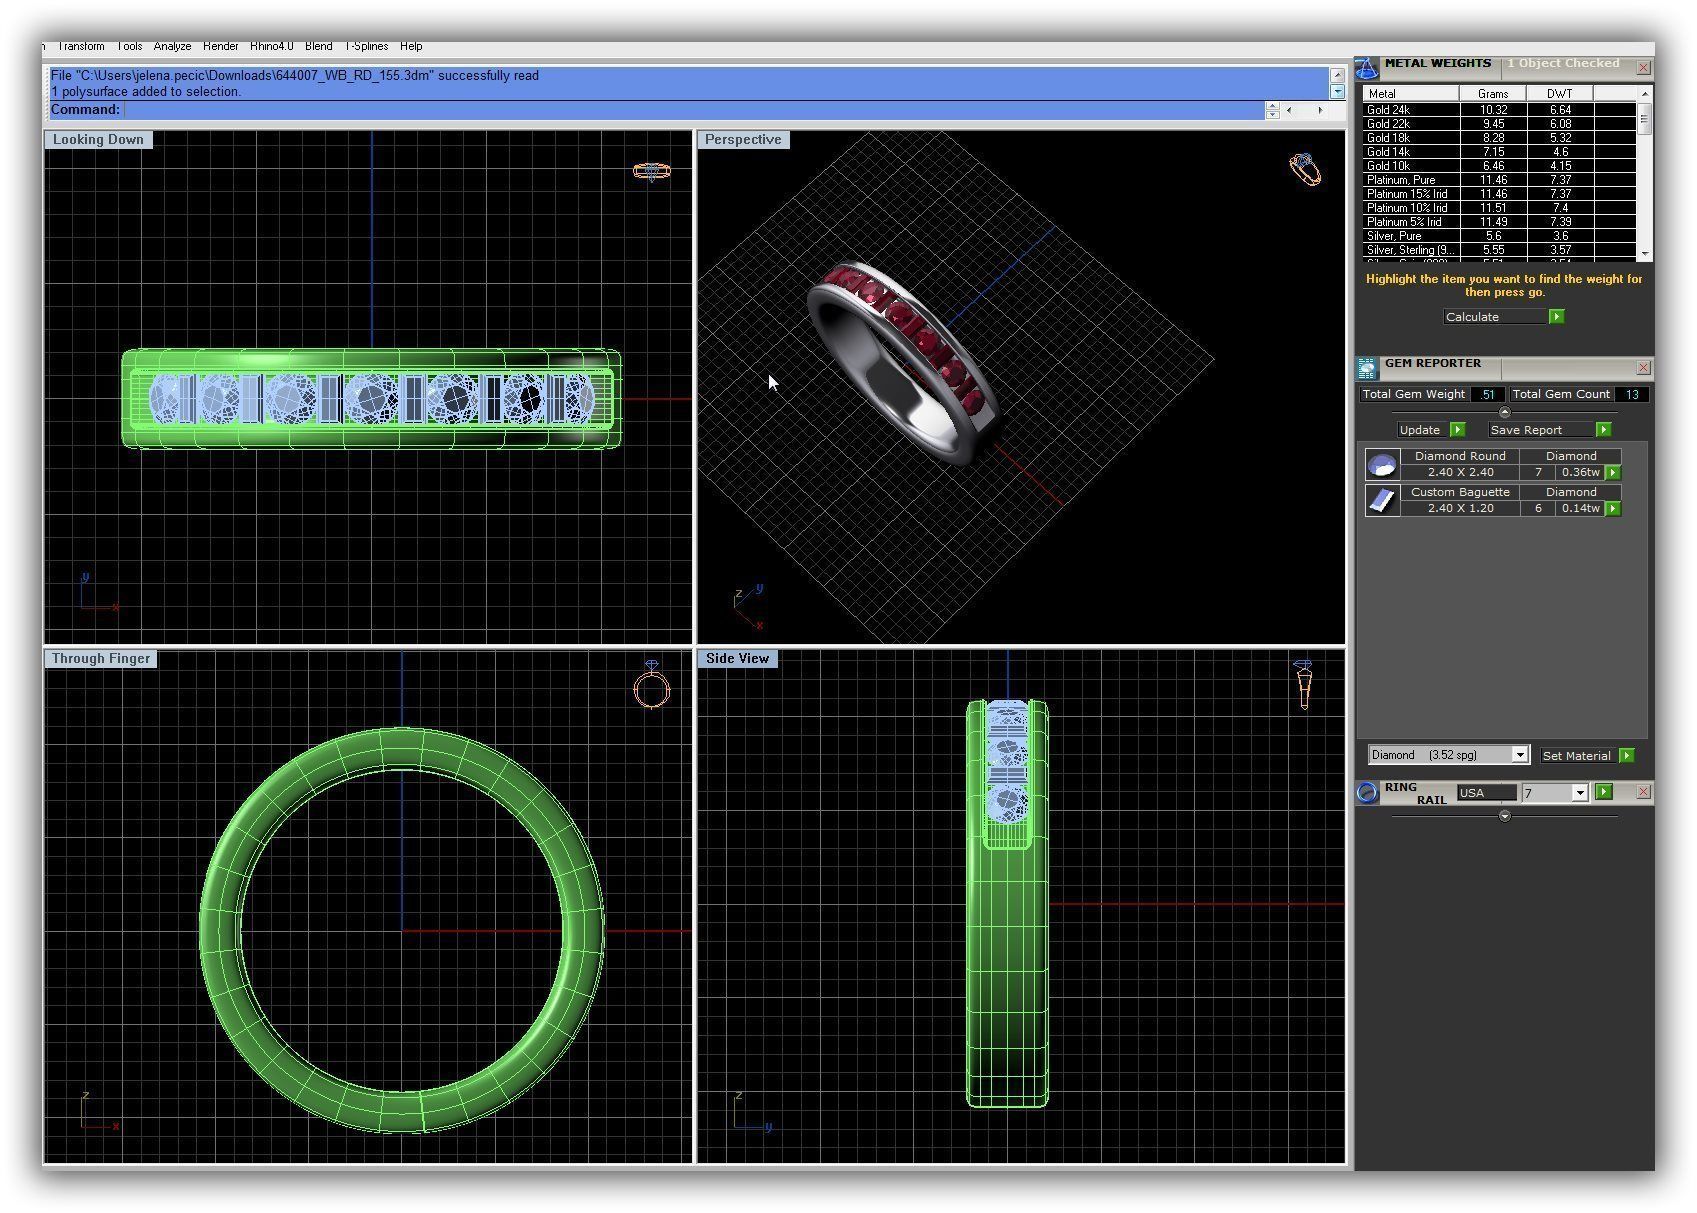Click ring icon in Through Finger viewport

[652, 686]
